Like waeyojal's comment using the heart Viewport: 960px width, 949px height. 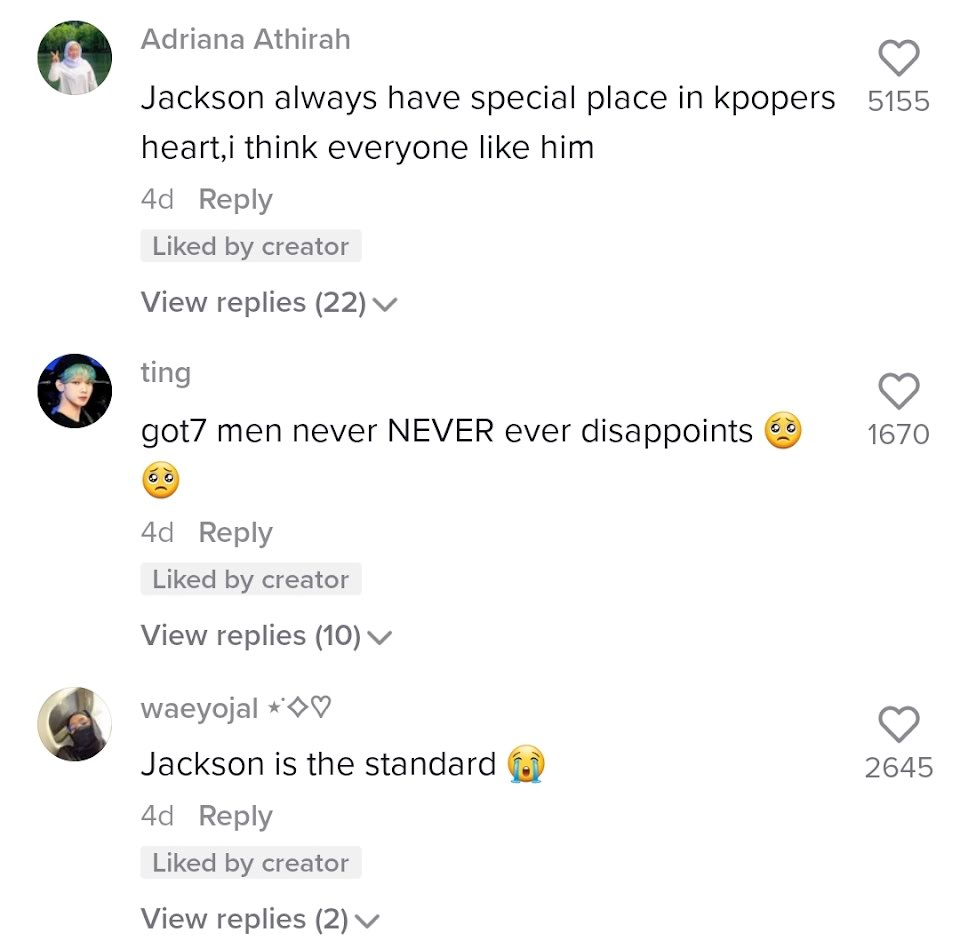899,724
